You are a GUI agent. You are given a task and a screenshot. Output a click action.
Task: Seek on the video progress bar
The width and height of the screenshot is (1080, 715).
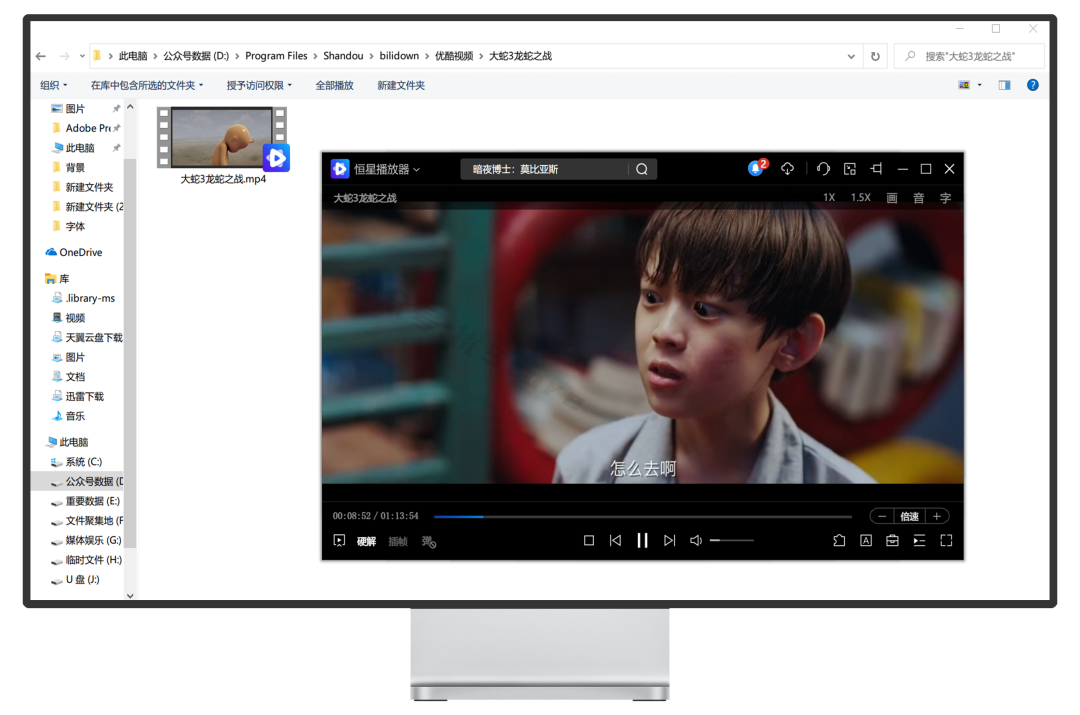click(x=643, y=516)
